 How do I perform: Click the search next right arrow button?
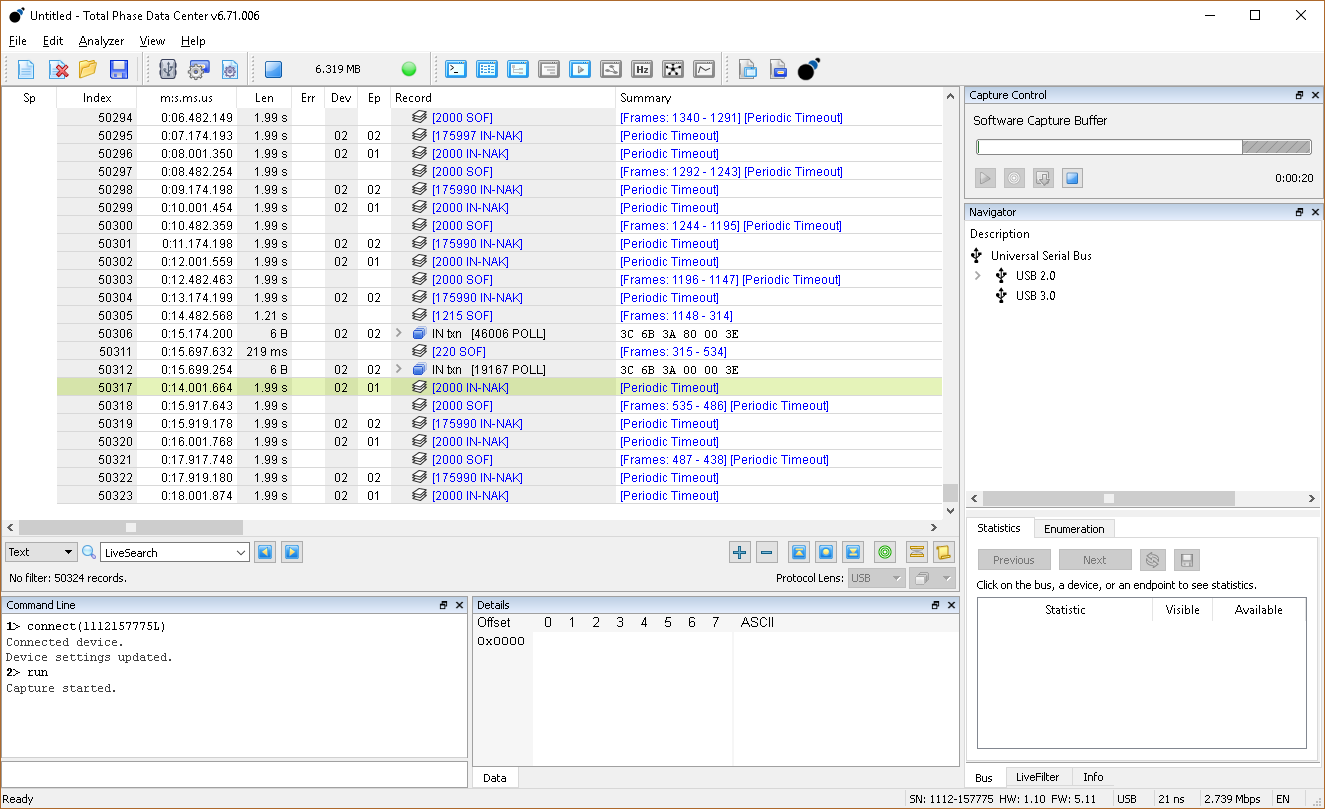292,552
